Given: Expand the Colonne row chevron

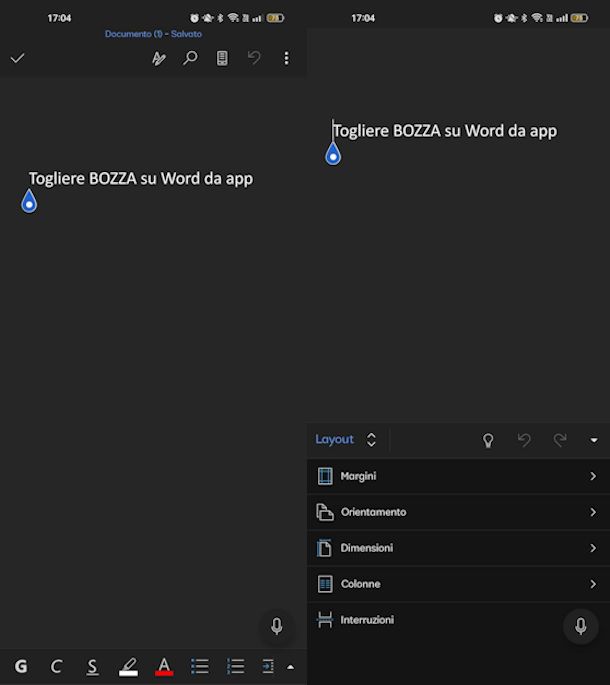Looking at the screenshot, I should [x=593, y=584].
